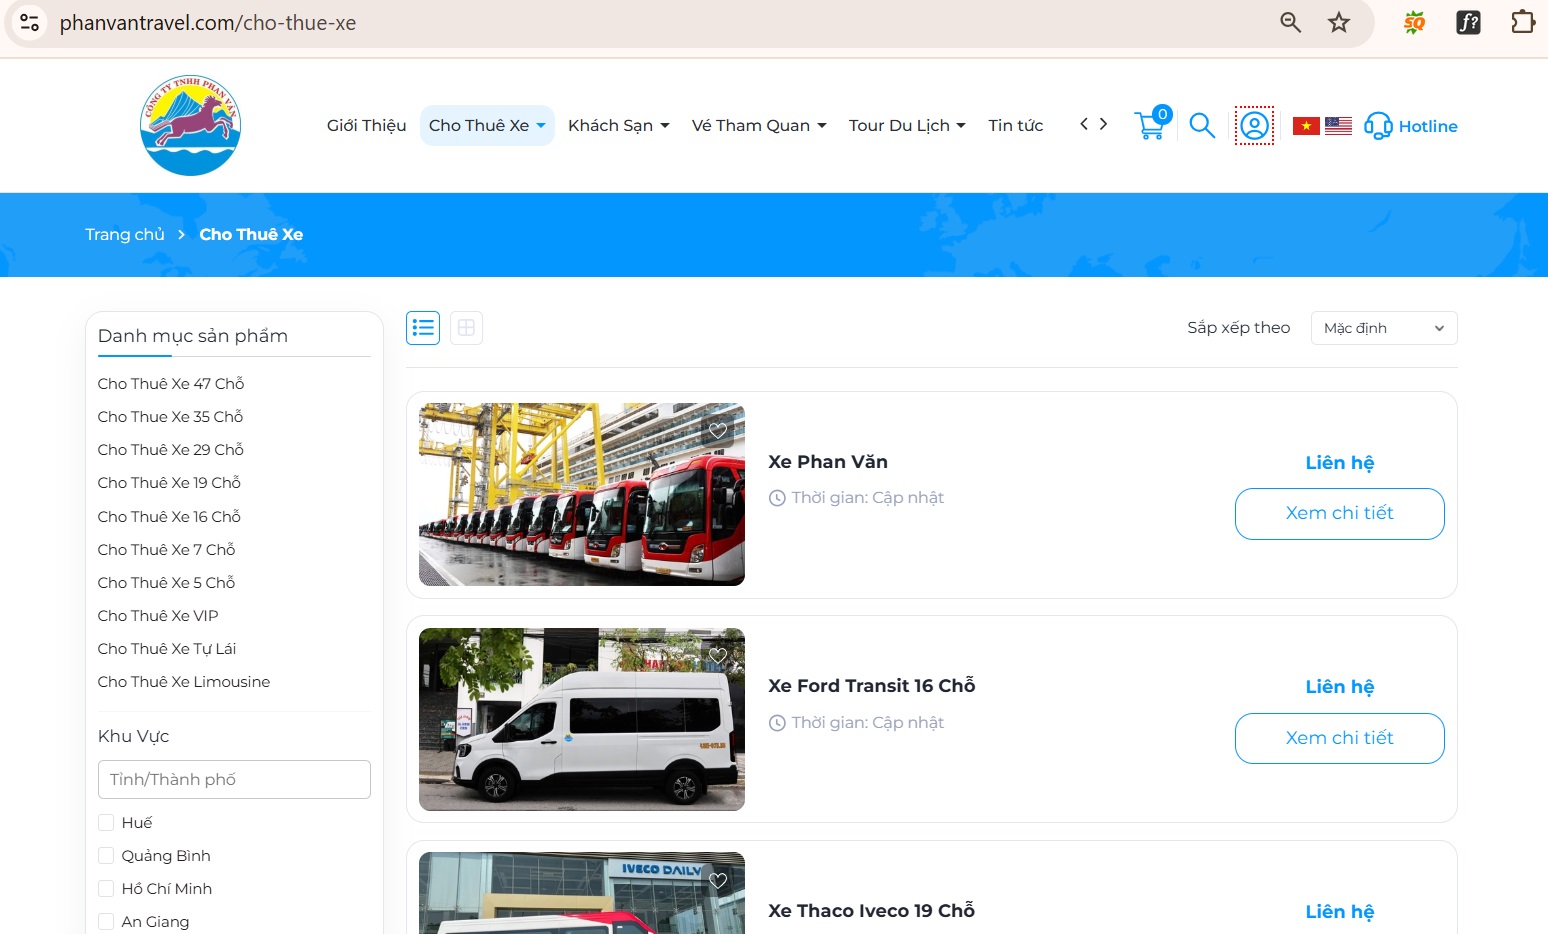
Task: Open the Mặc định sort dropdown
Action: [x=1384, y=327]
